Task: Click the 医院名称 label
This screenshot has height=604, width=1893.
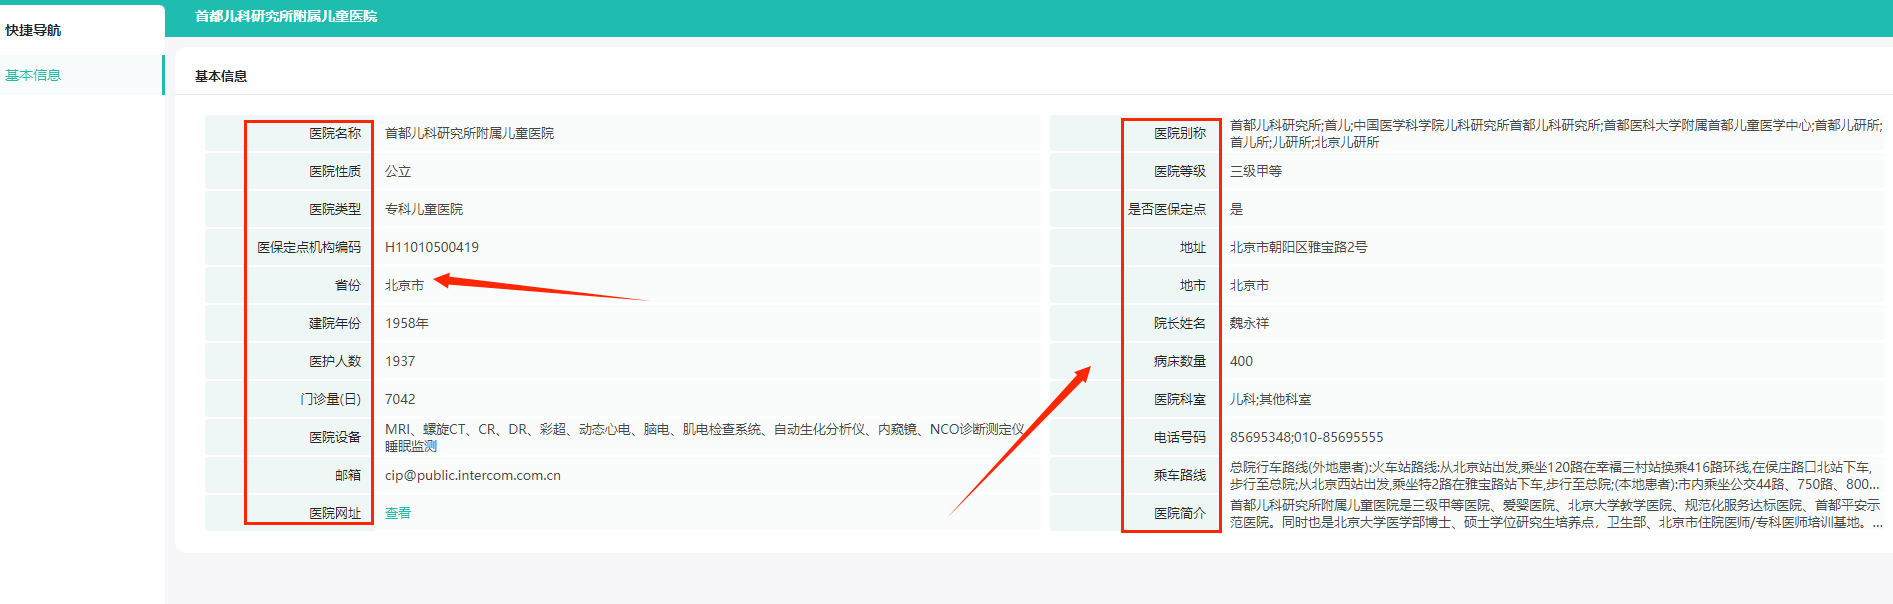Action: click(x=335, y=133)
